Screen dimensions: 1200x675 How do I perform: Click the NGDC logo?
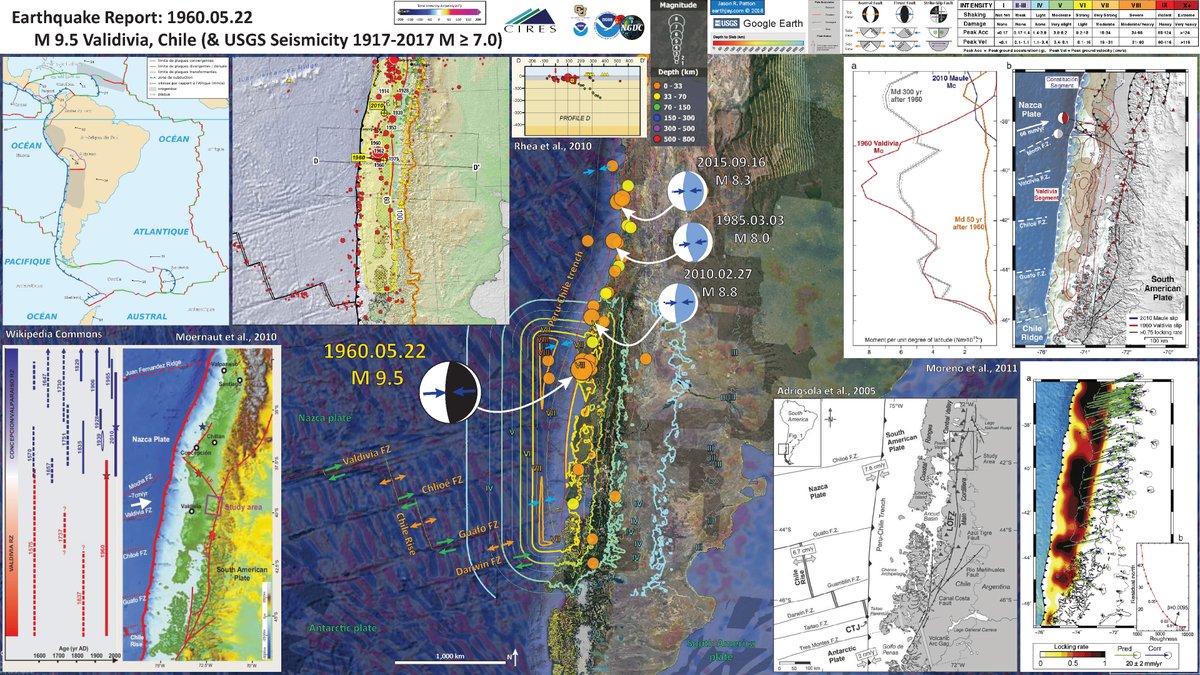click(632, 25)
